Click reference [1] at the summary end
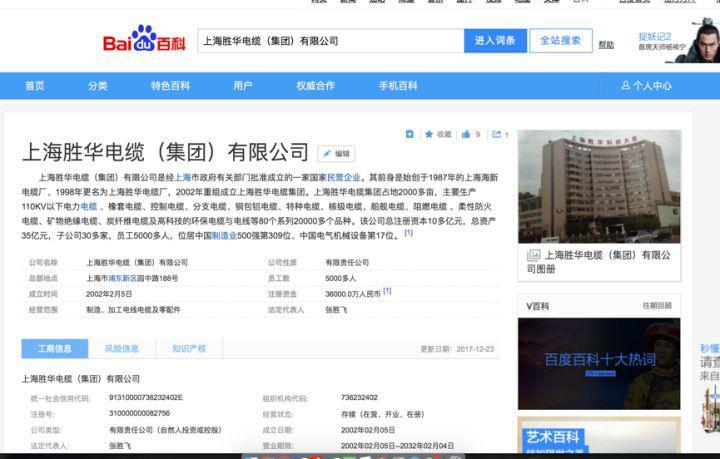This screenshot has height=459, width=720. pyautogui.click(x=408, y=233)
